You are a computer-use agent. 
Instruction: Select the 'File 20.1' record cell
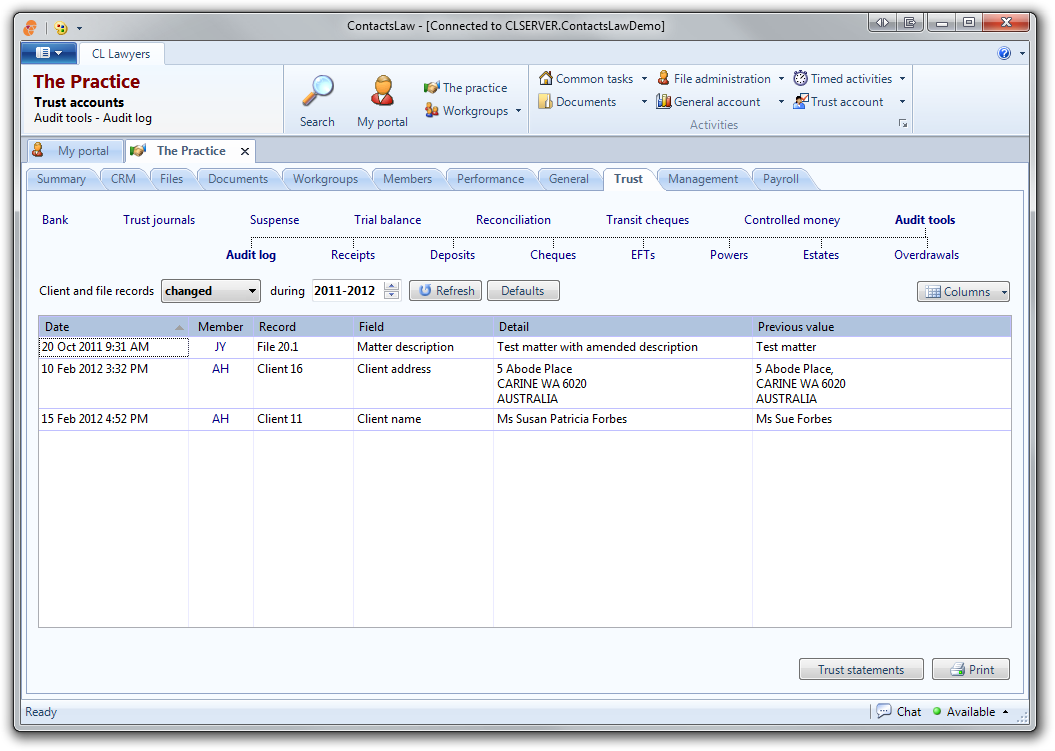click(303, 347)
